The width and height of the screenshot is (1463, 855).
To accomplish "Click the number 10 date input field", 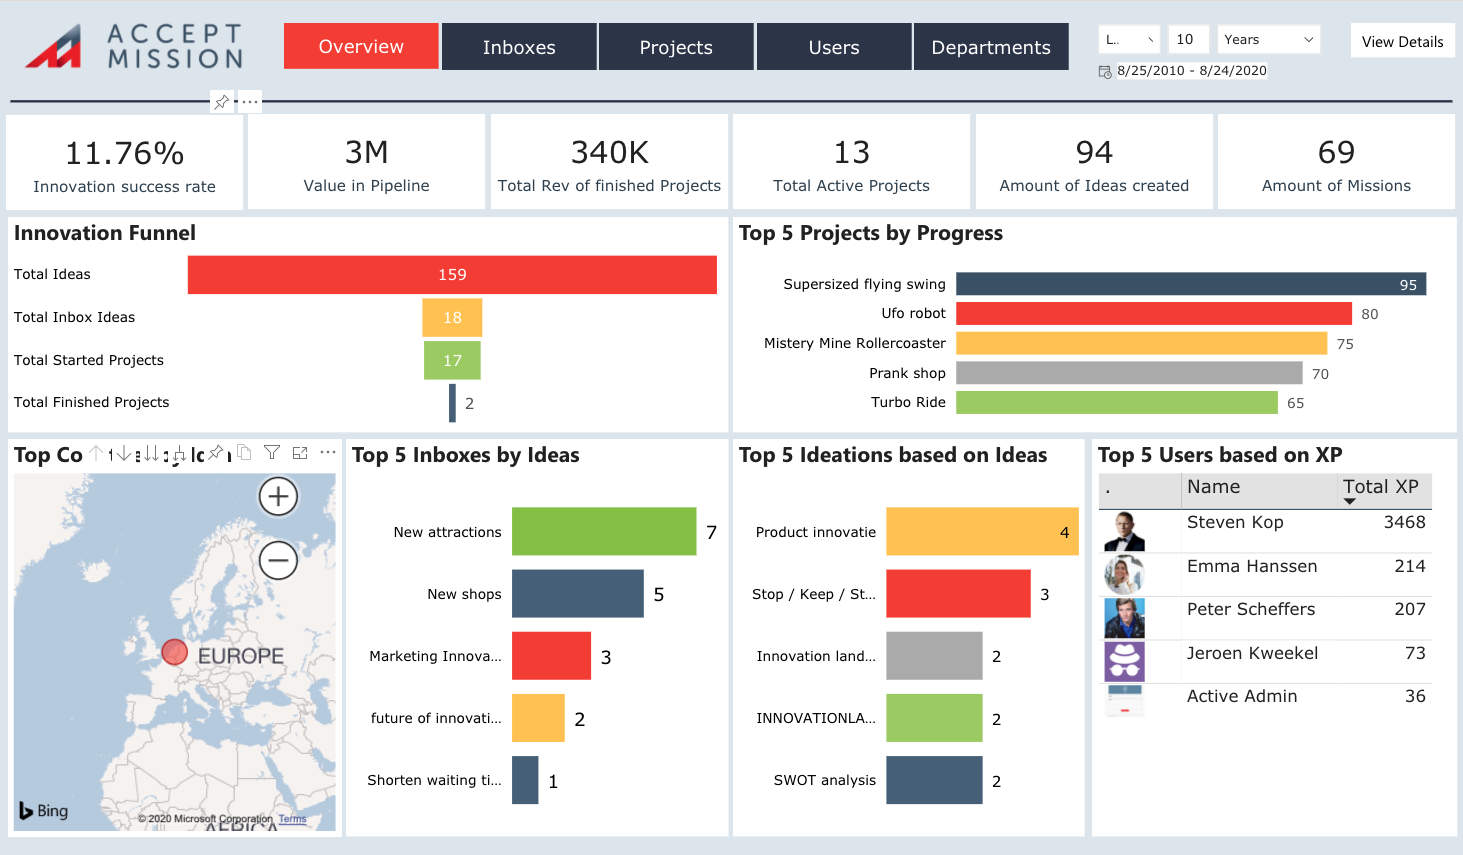I will click(x=1187, y=40).
